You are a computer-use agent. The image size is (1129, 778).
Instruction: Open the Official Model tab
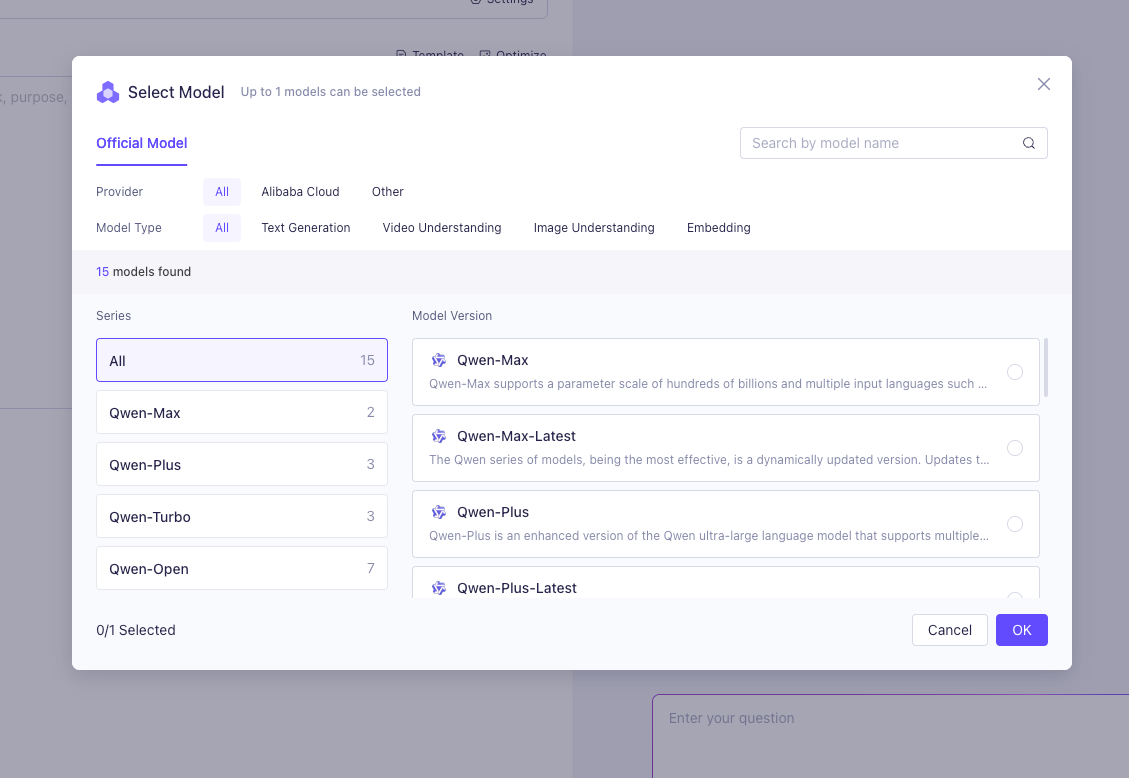(142, 143)
